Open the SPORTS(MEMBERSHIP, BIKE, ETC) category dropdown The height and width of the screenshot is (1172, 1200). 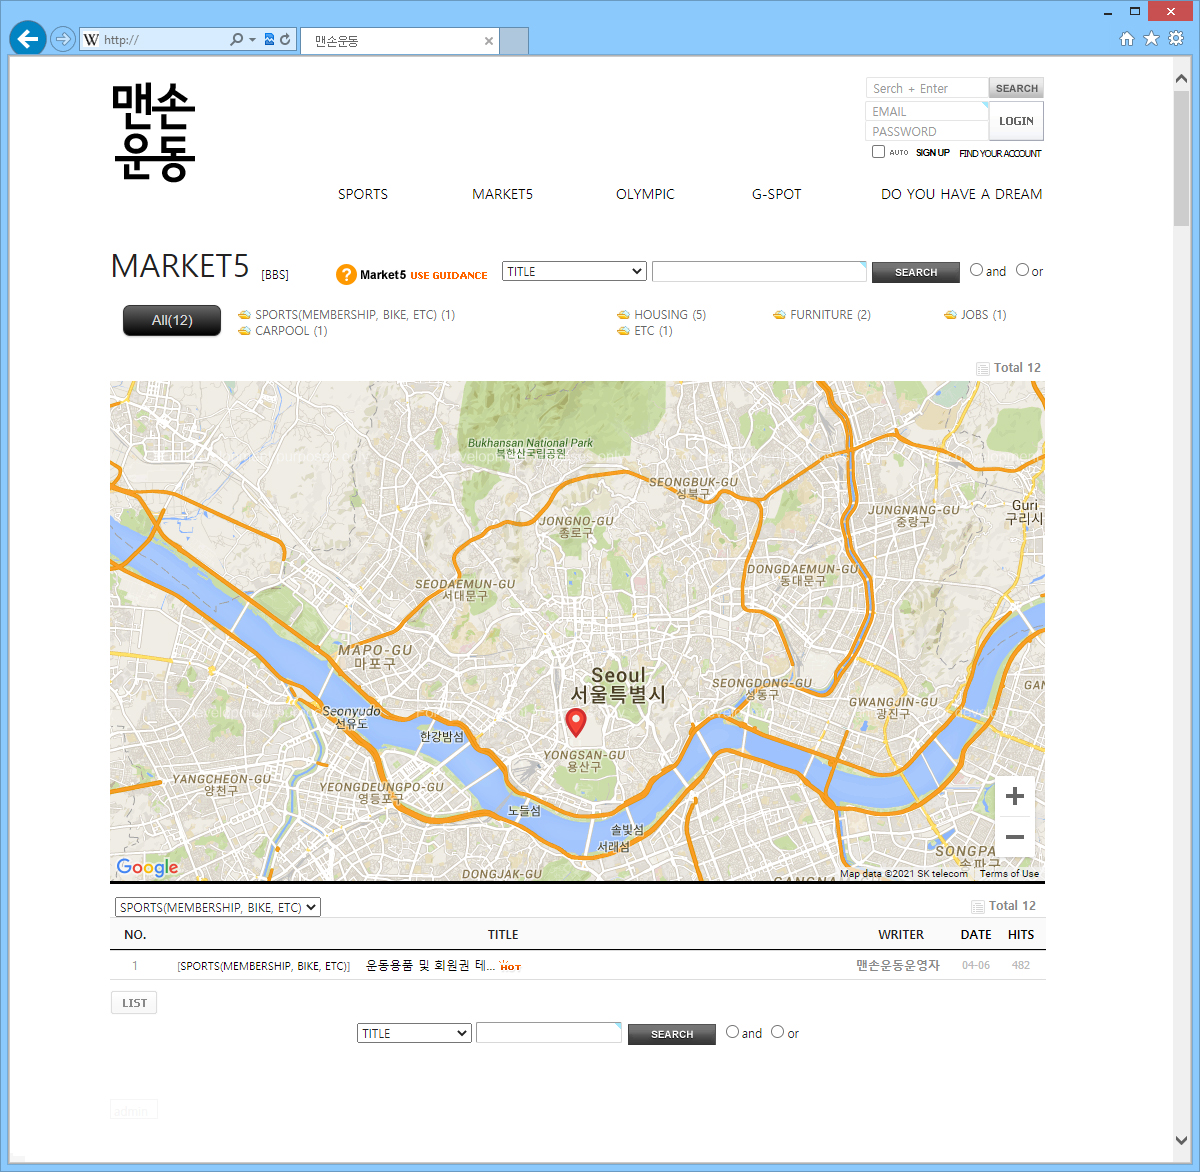click(x=218, y=907)
